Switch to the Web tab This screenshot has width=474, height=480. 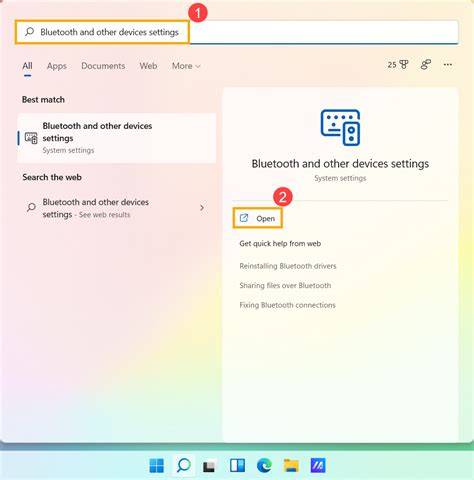pyautogui.click(x=148, y=66)
